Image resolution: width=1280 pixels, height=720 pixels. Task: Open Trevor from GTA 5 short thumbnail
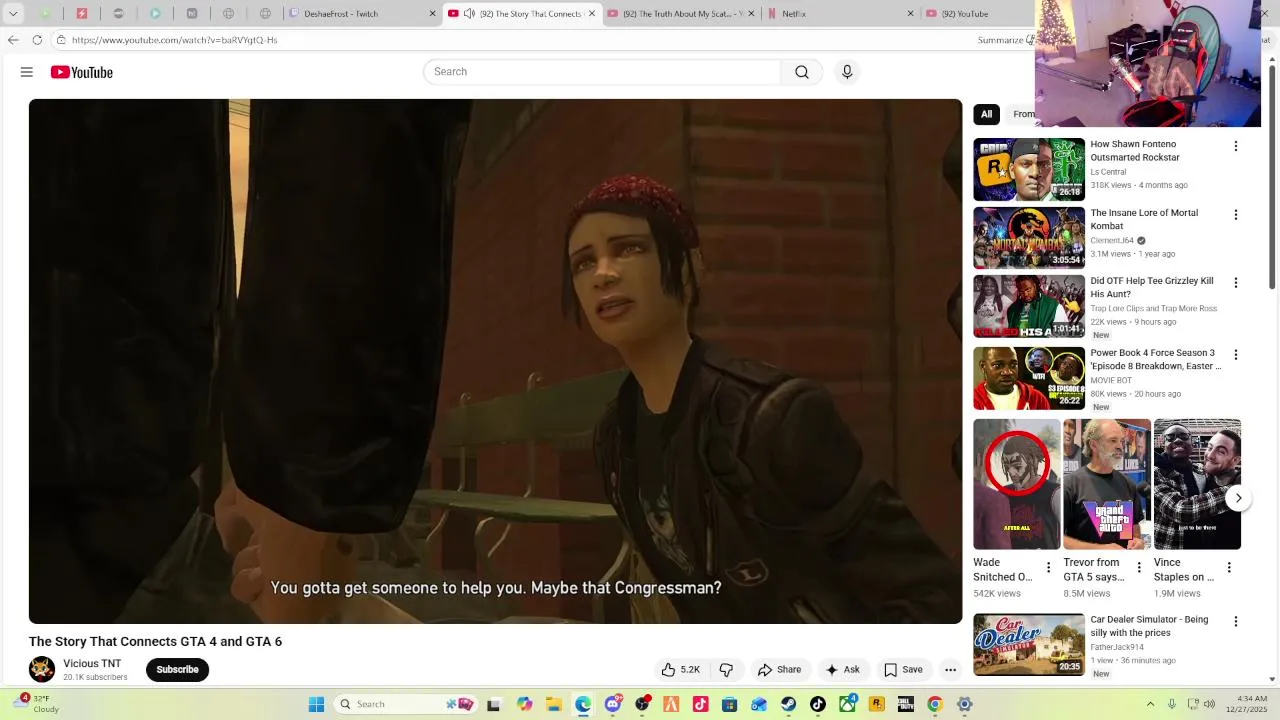pos(1107,484)
